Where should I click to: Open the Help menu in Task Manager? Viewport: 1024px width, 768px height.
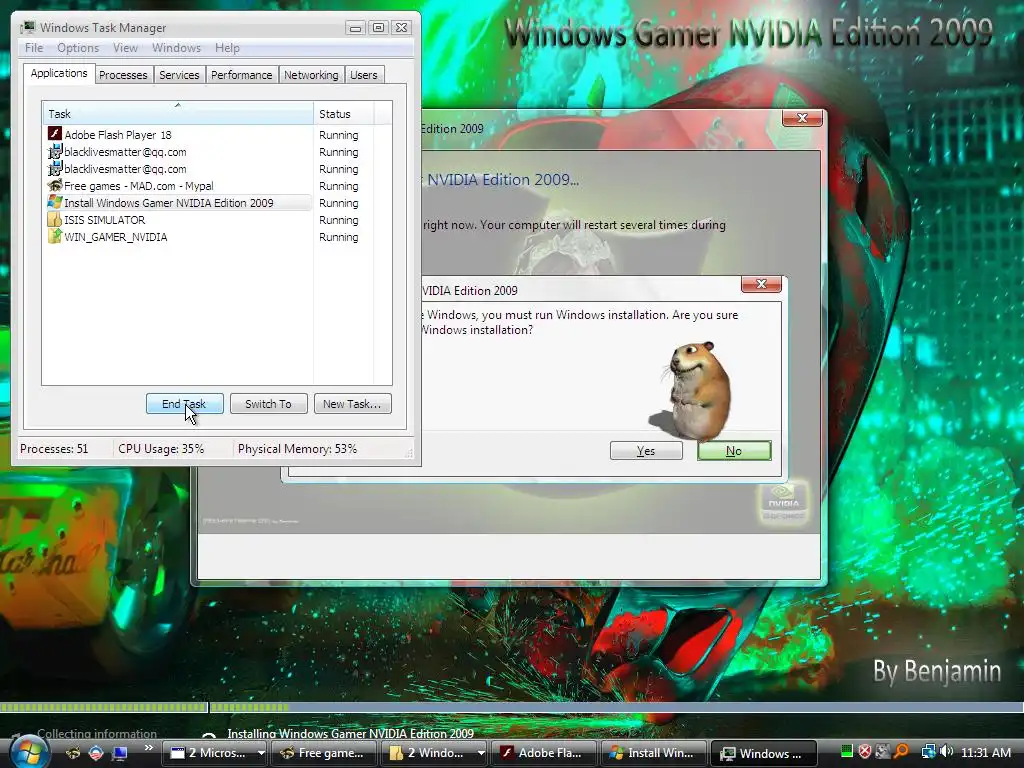pos(227,48)
